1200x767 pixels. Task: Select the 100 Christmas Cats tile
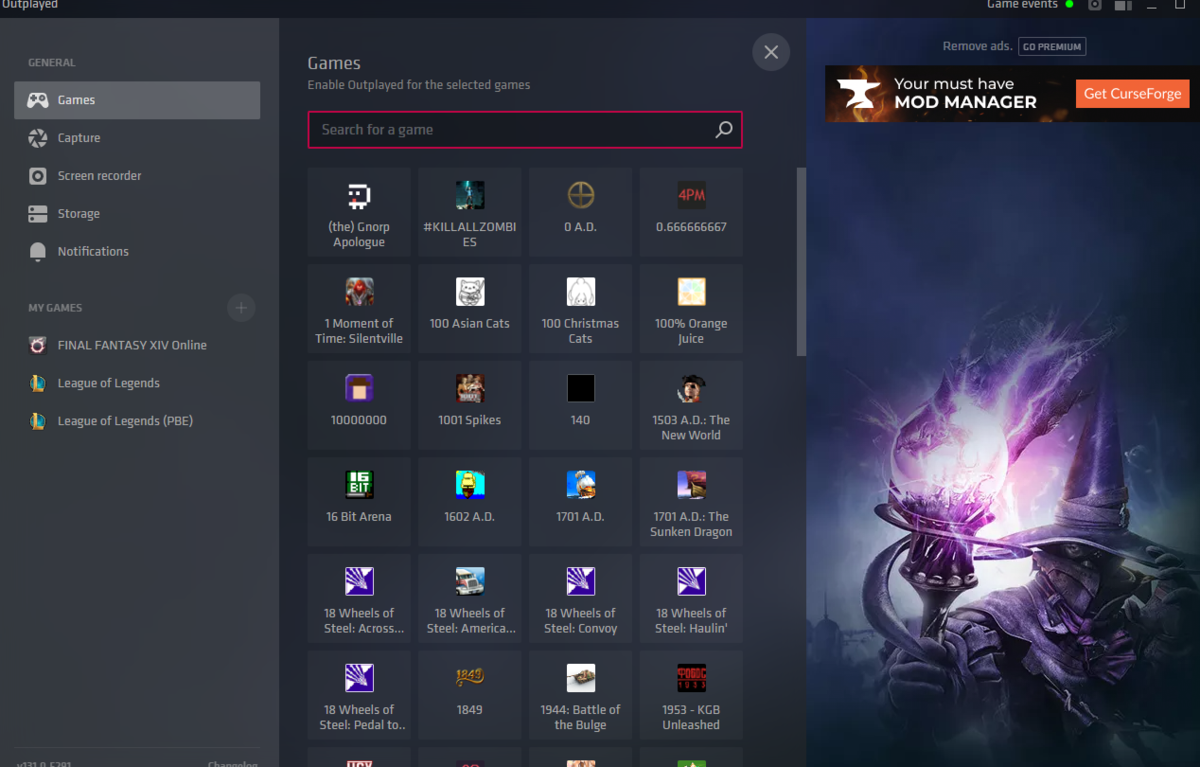(x=580, y=308)
